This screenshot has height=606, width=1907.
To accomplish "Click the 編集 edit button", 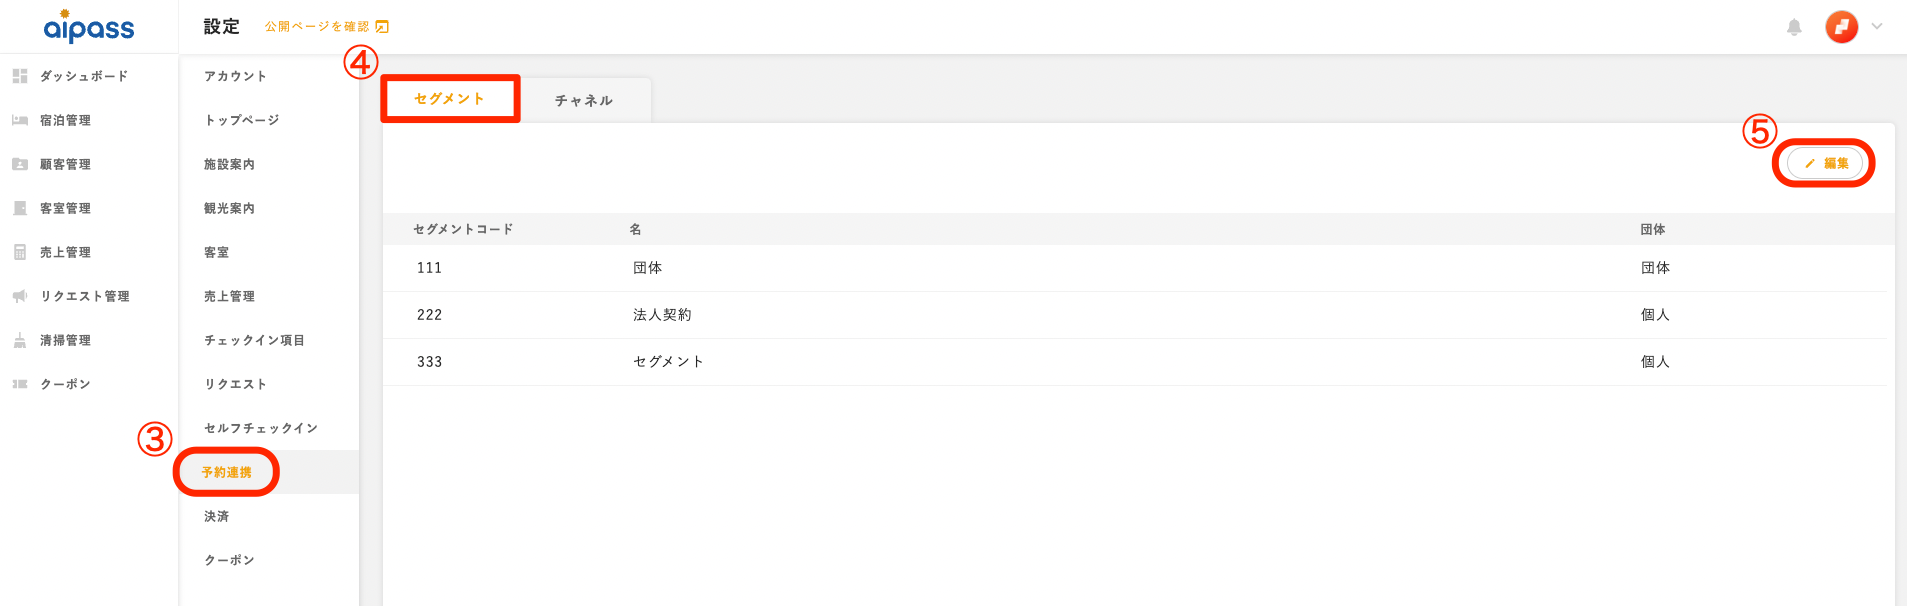I will pos(1825,163).
